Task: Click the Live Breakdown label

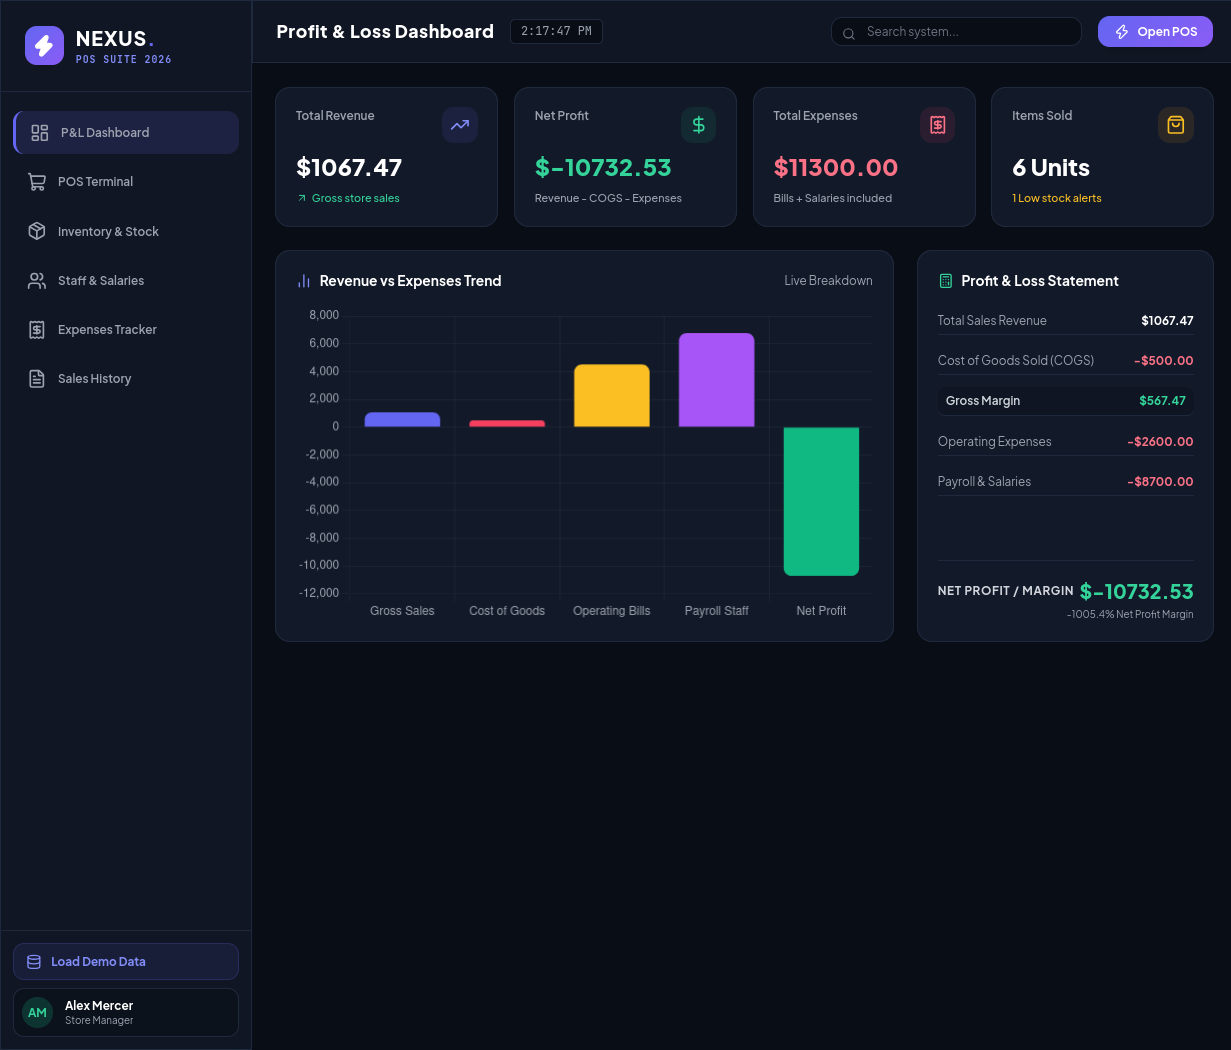Action: coord(828,281)
